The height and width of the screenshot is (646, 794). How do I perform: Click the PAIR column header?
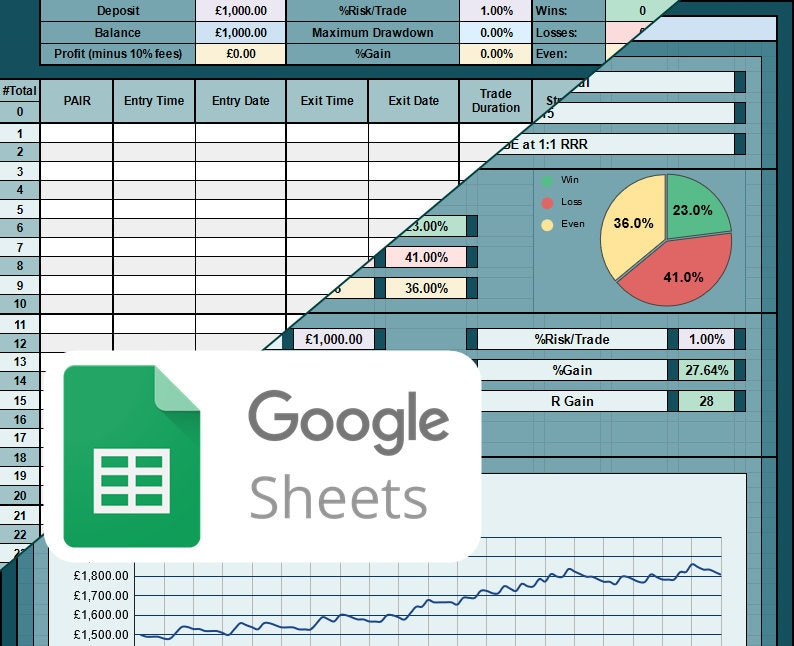[77, 101]
